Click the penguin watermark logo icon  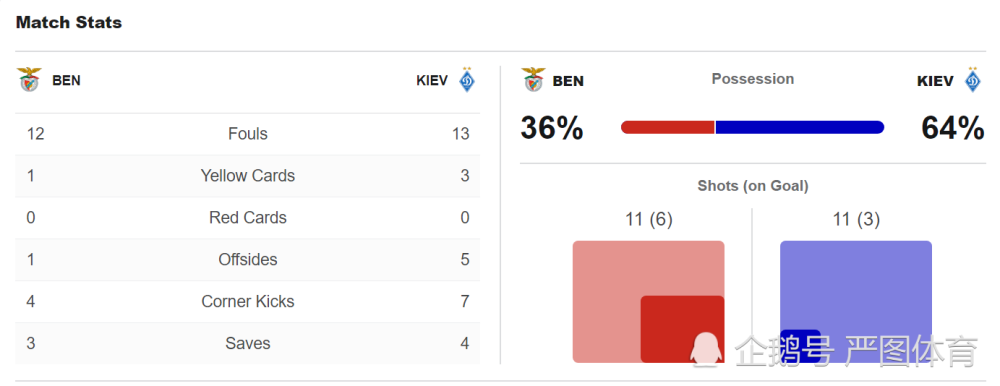tap(705, 350)
